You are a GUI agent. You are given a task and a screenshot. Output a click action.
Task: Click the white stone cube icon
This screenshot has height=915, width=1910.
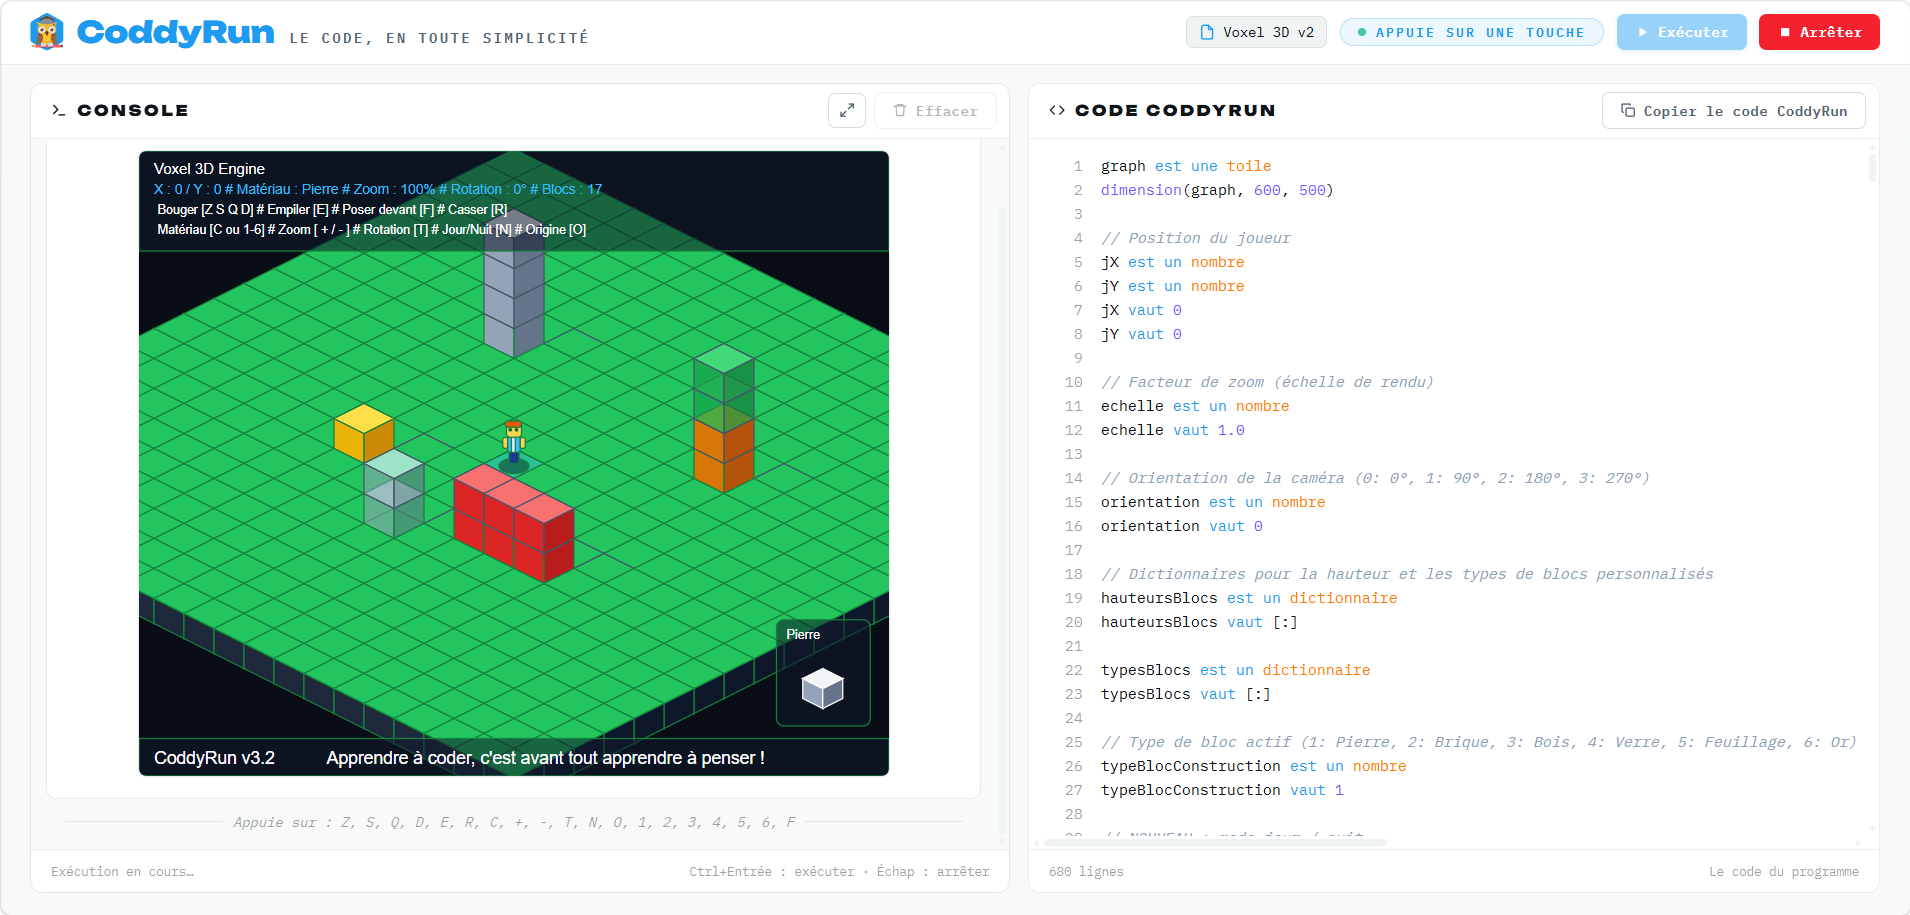(823, 688)
